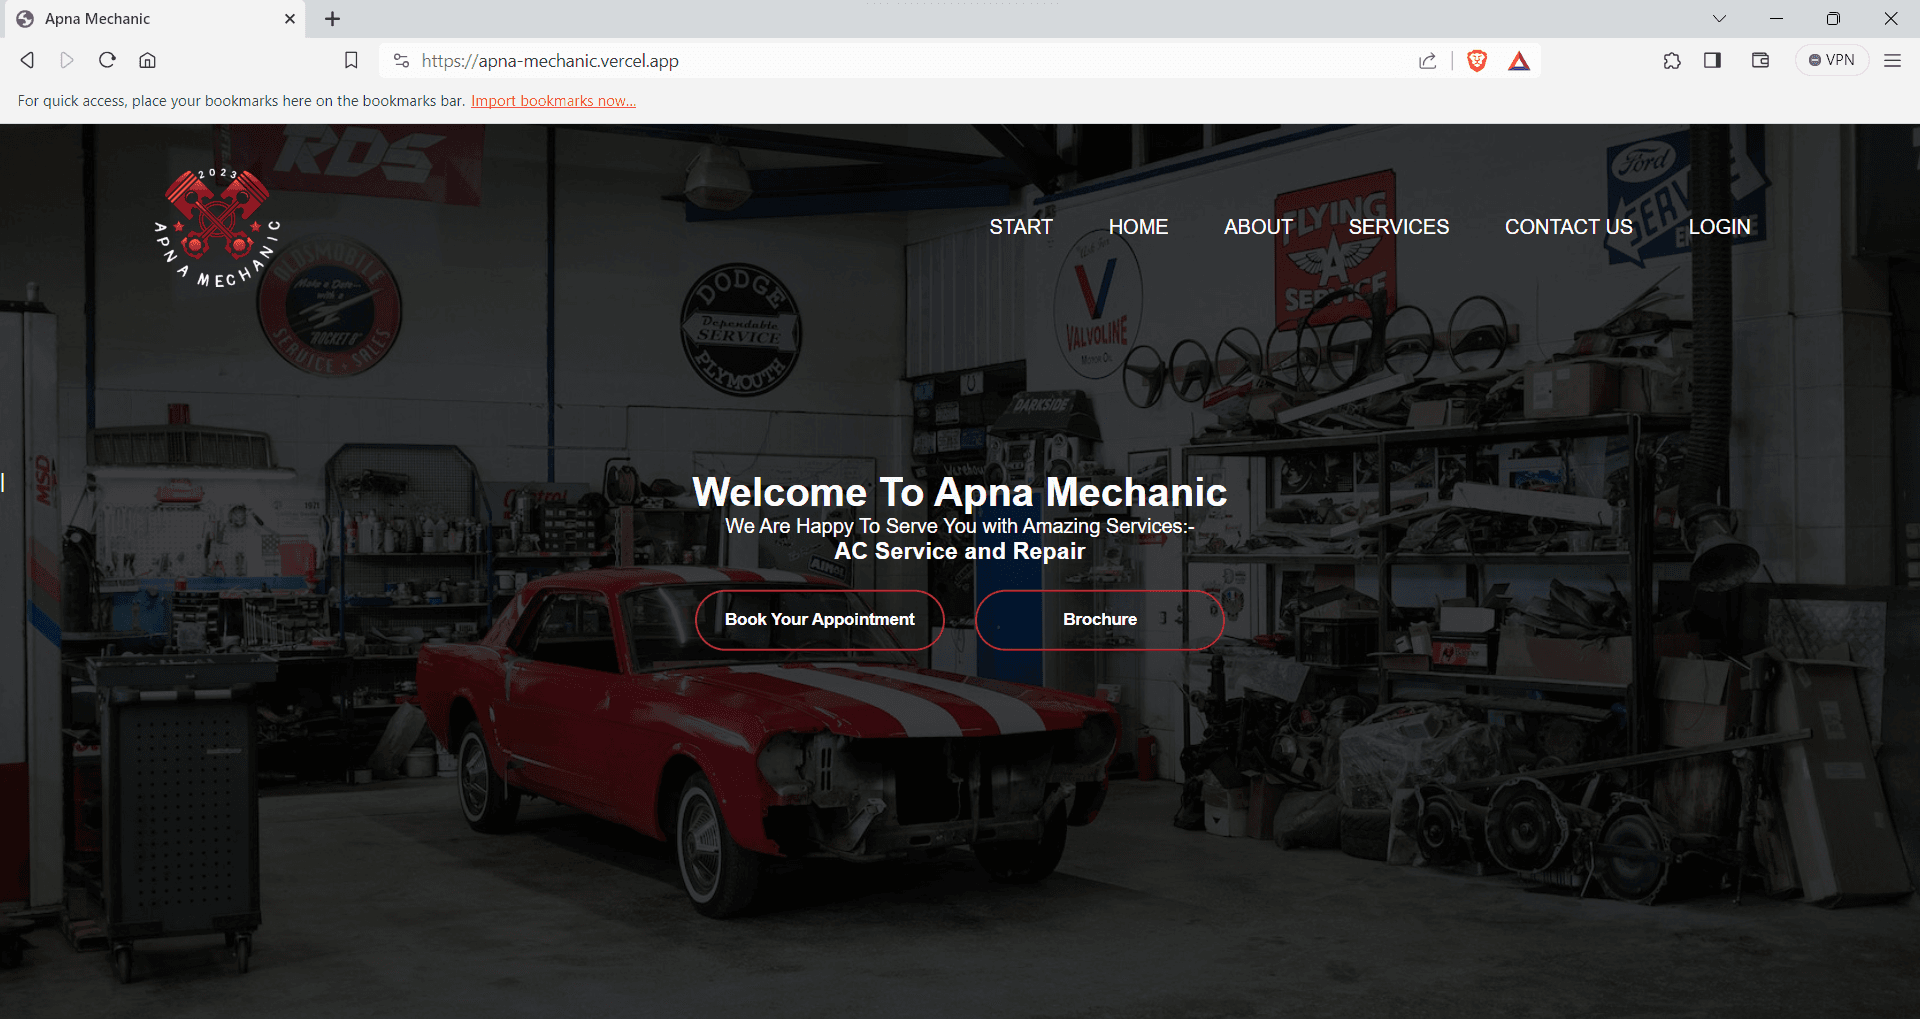This screenshot has height=1019, width=1920.
Task: Click the Apna Mechanic logo
Action: tap(218, 229)
